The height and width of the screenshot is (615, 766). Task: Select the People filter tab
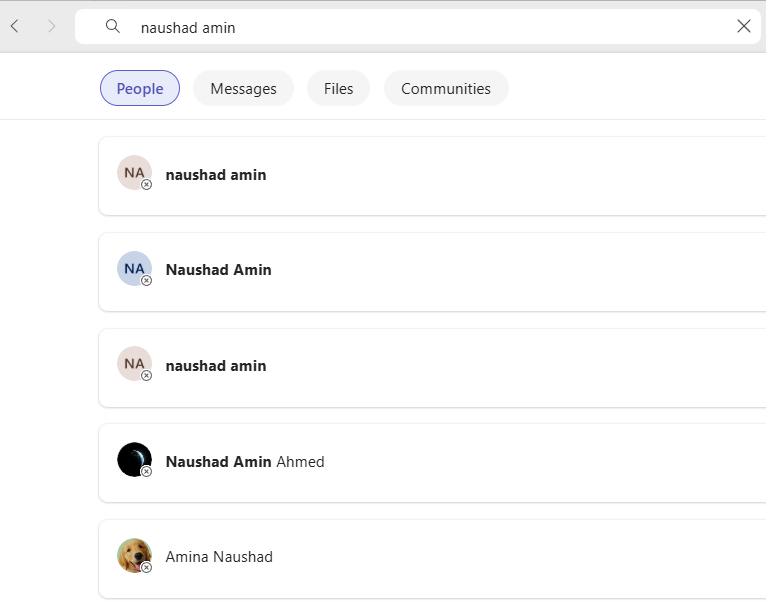(140, 88)
